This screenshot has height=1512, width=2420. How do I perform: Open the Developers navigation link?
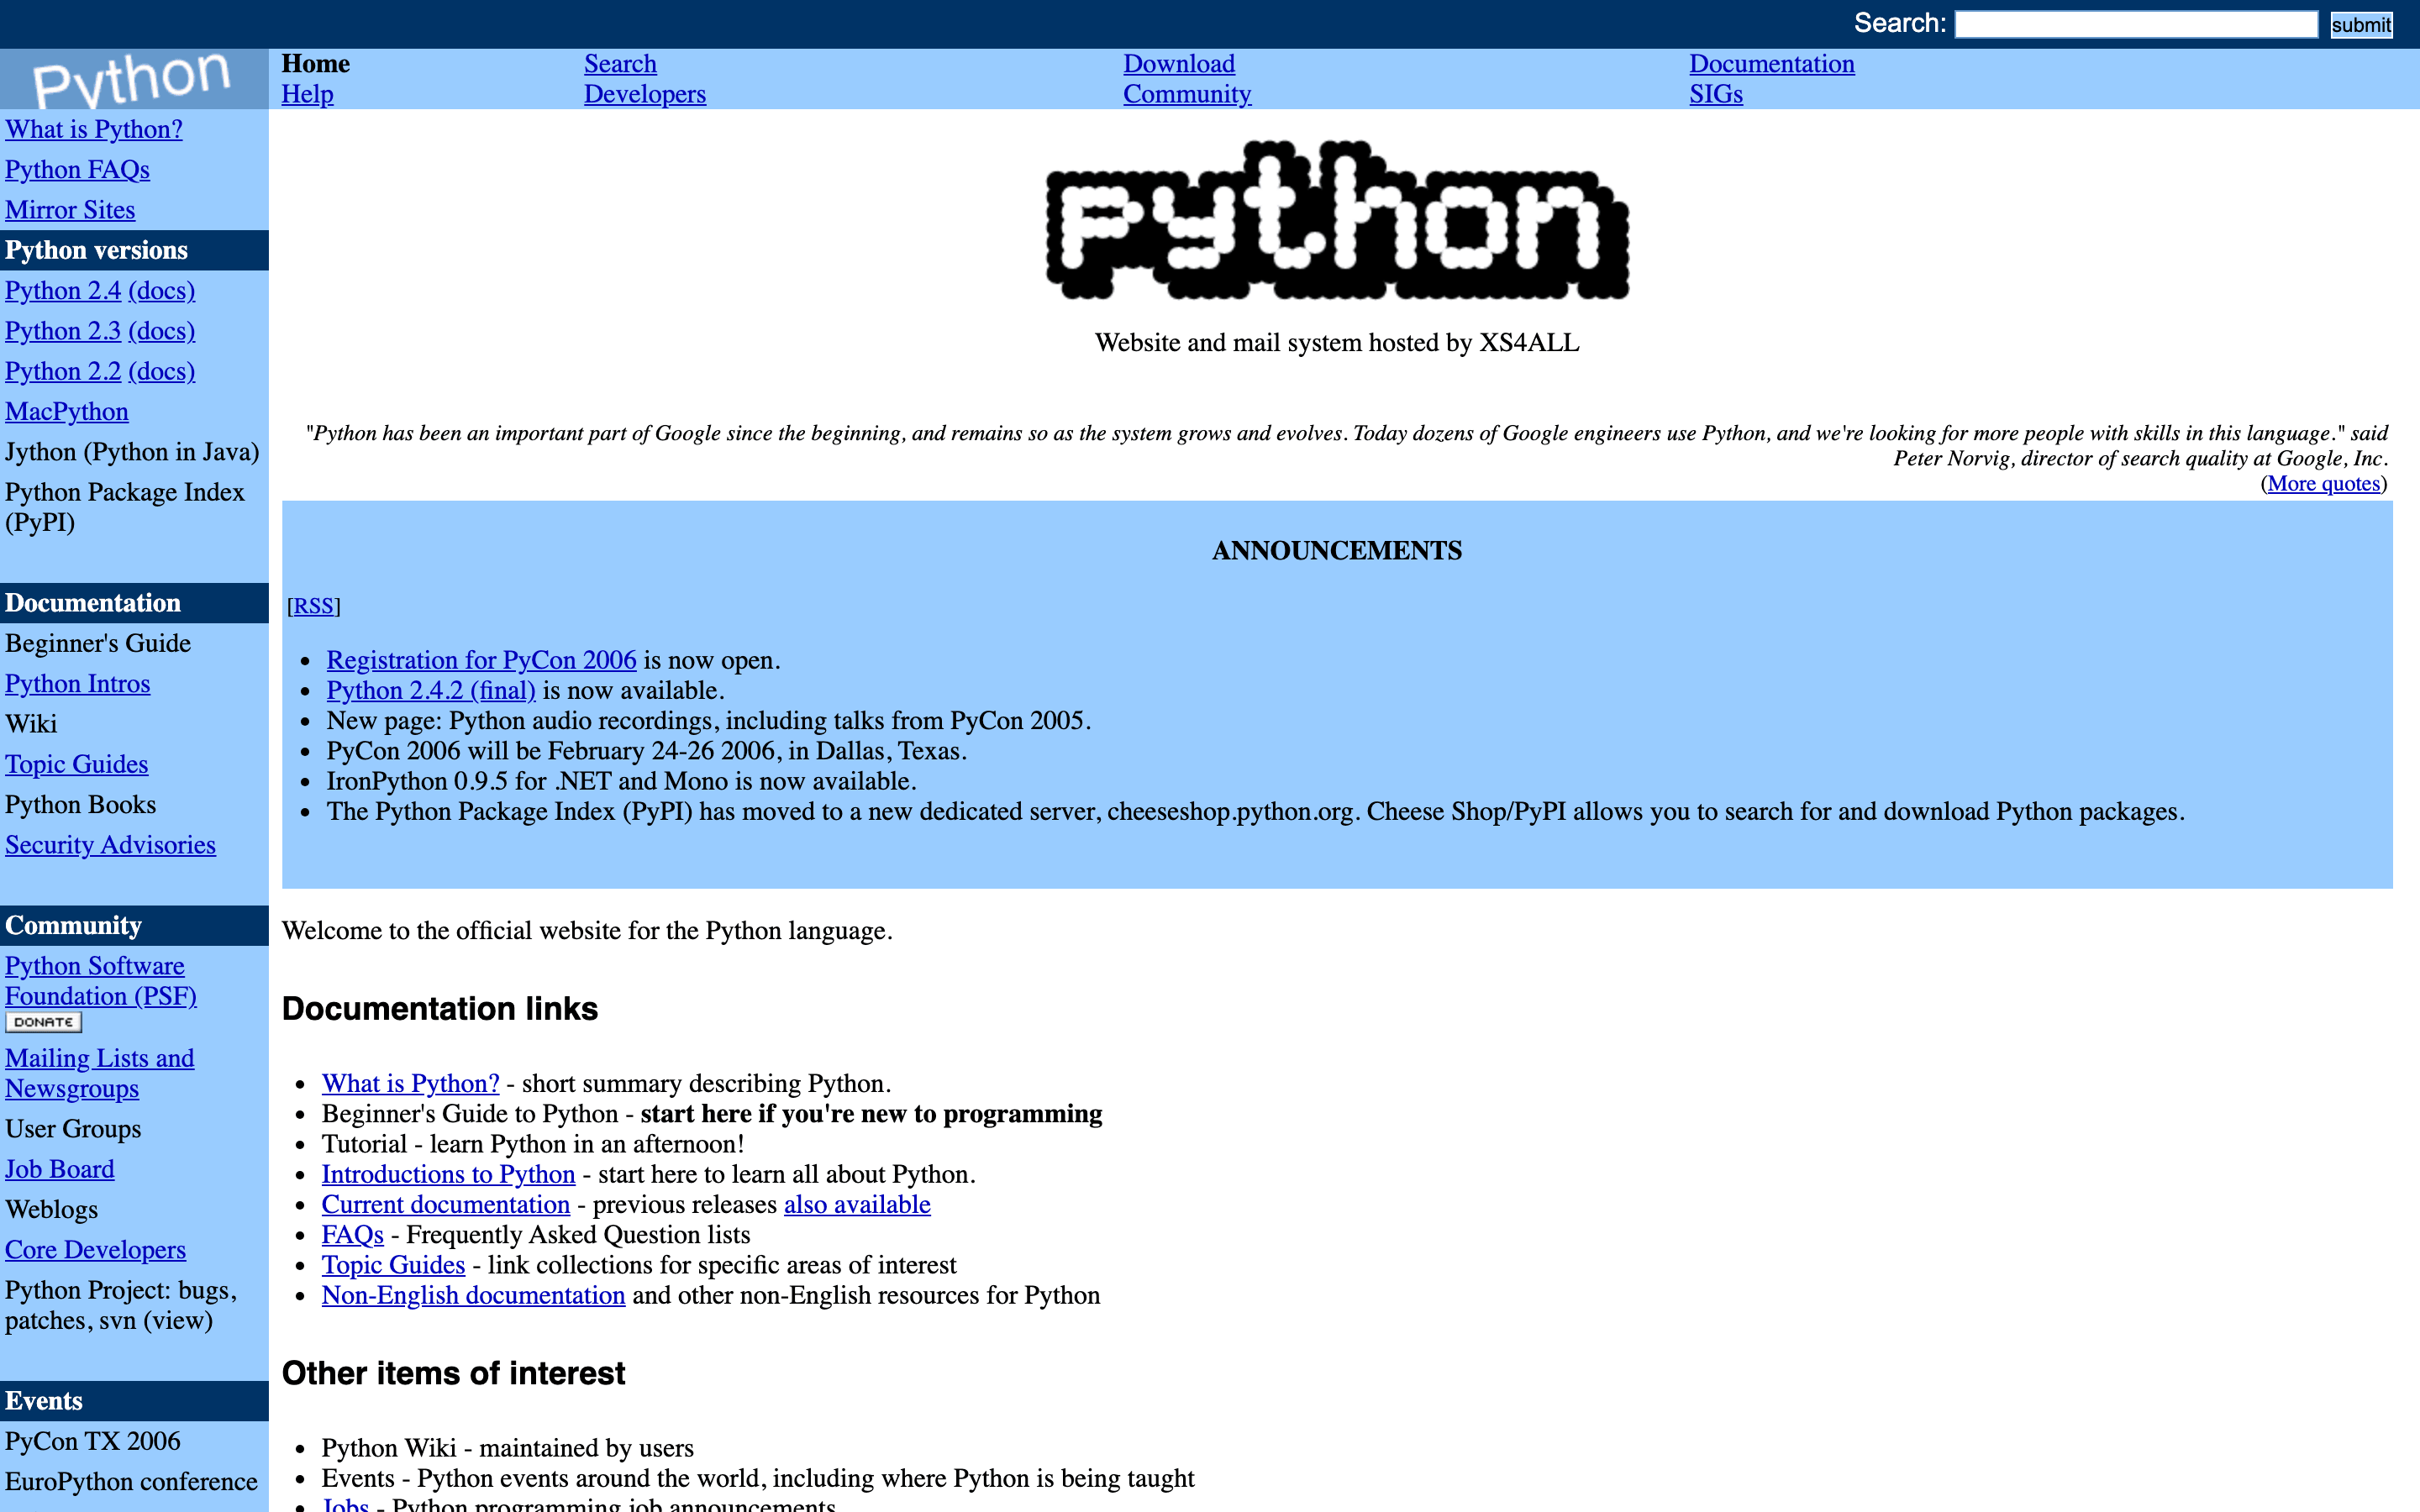(645, 94)
